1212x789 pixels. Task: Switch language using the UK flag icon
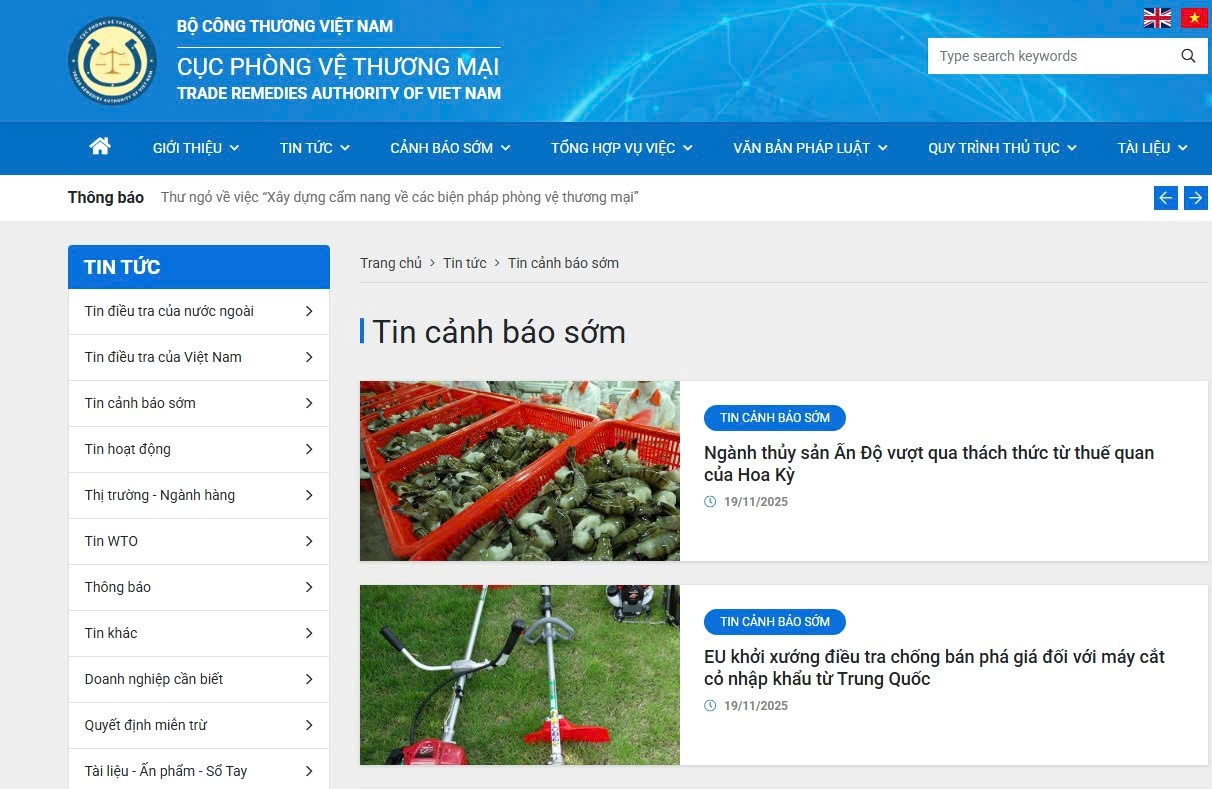(x=1157, y=18)
